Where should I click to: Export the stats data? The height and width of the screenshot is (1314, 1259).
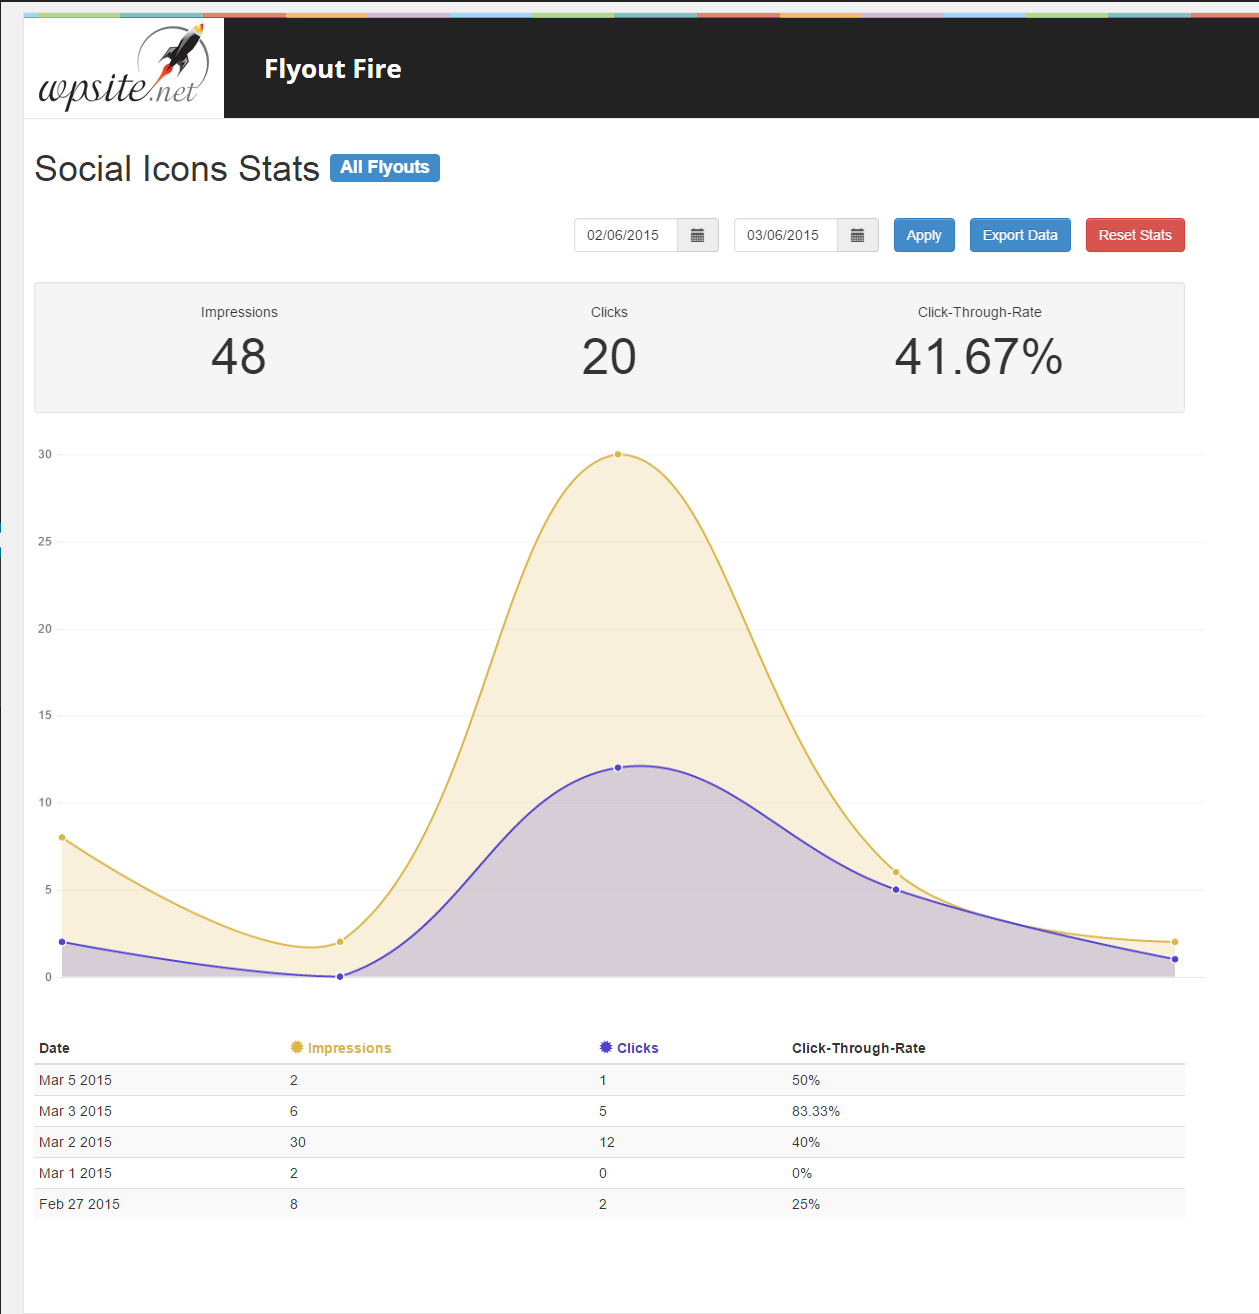1020,235
